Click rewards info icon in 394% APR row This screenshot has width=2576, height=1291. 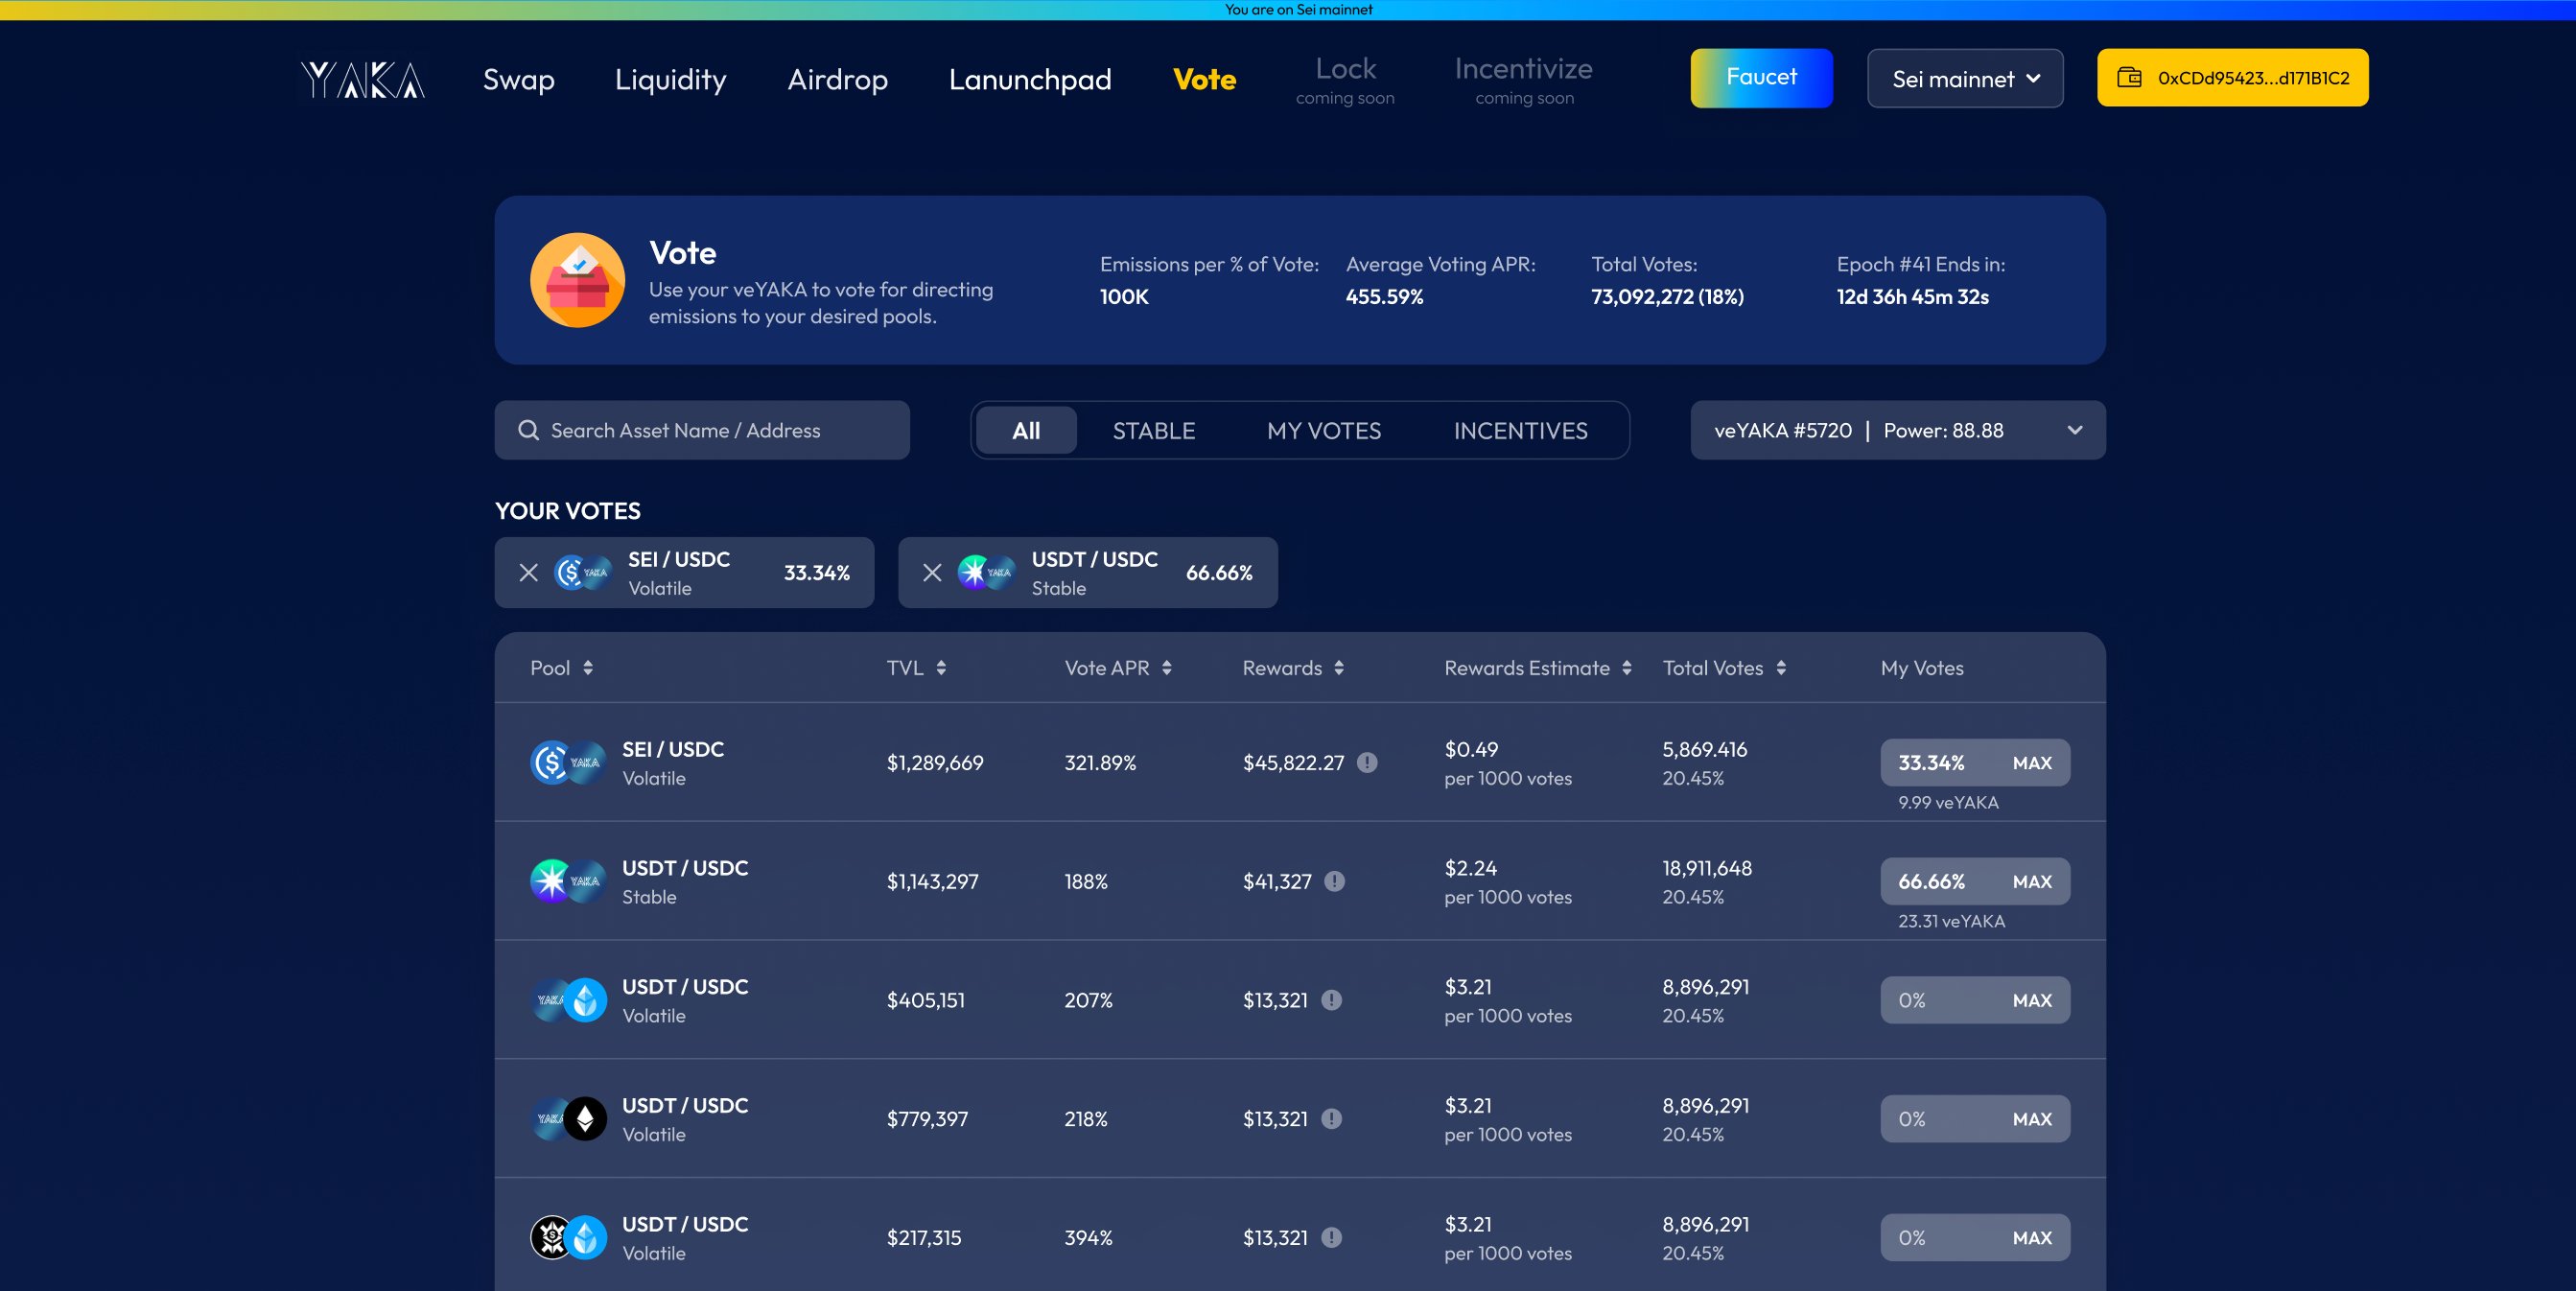(x=1331, y=1237)
